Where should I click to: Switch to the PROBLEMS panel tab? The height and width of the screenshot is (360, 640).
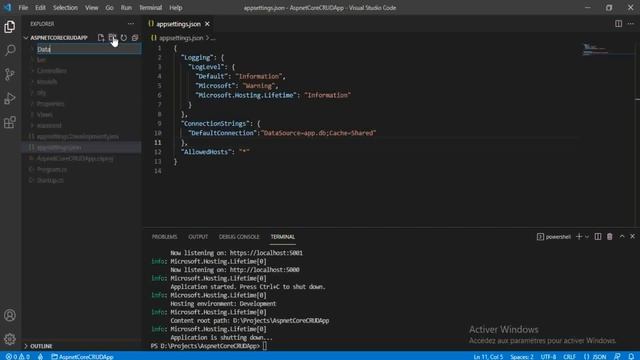point(164,237)
